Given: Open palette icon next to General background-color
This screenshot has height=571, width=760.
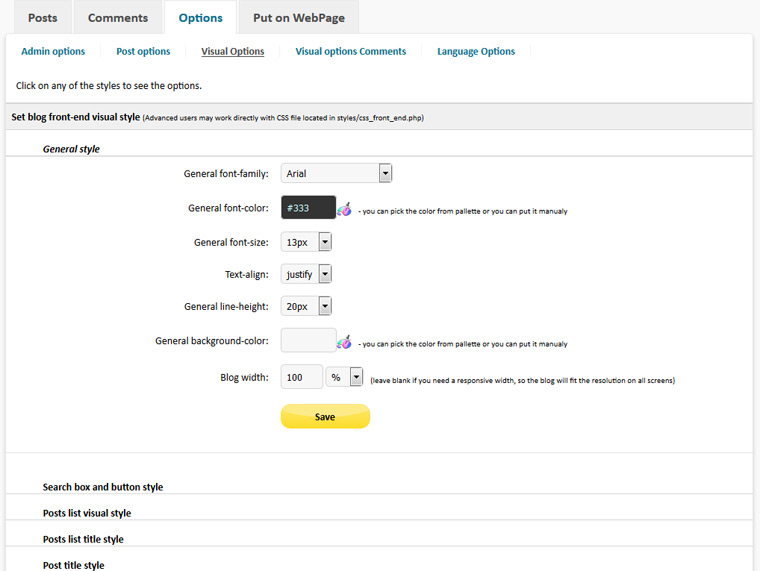Looking at the screenshot, I should pyautogui.click(x=344, y=342).
